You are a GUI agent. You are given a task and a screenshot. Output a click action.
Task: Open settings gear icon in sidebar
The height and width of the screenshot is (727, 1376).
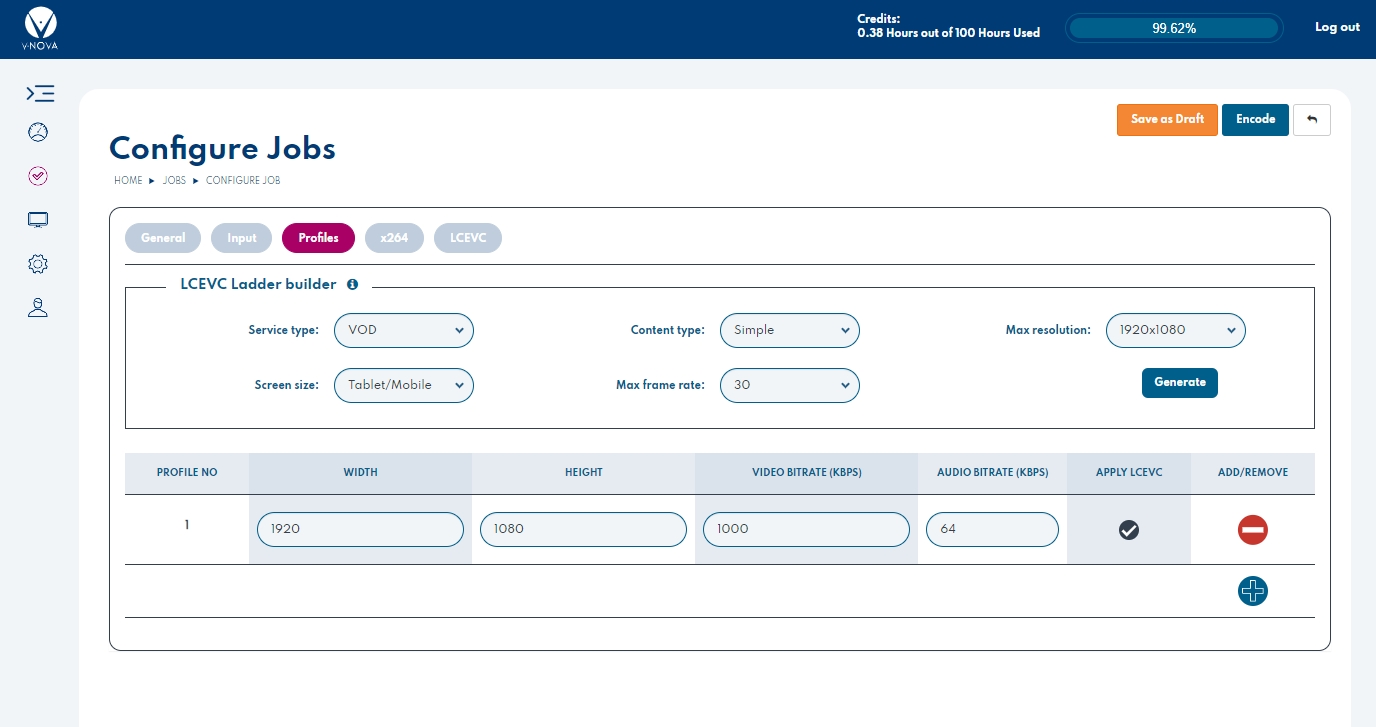point(38,264)
